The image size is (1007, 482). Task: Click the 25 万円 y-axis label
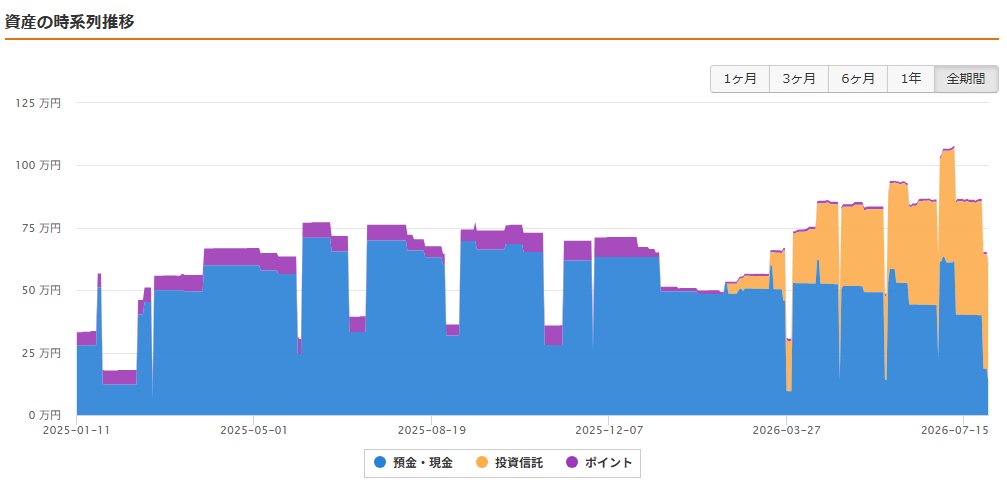[x=41, y=353]
